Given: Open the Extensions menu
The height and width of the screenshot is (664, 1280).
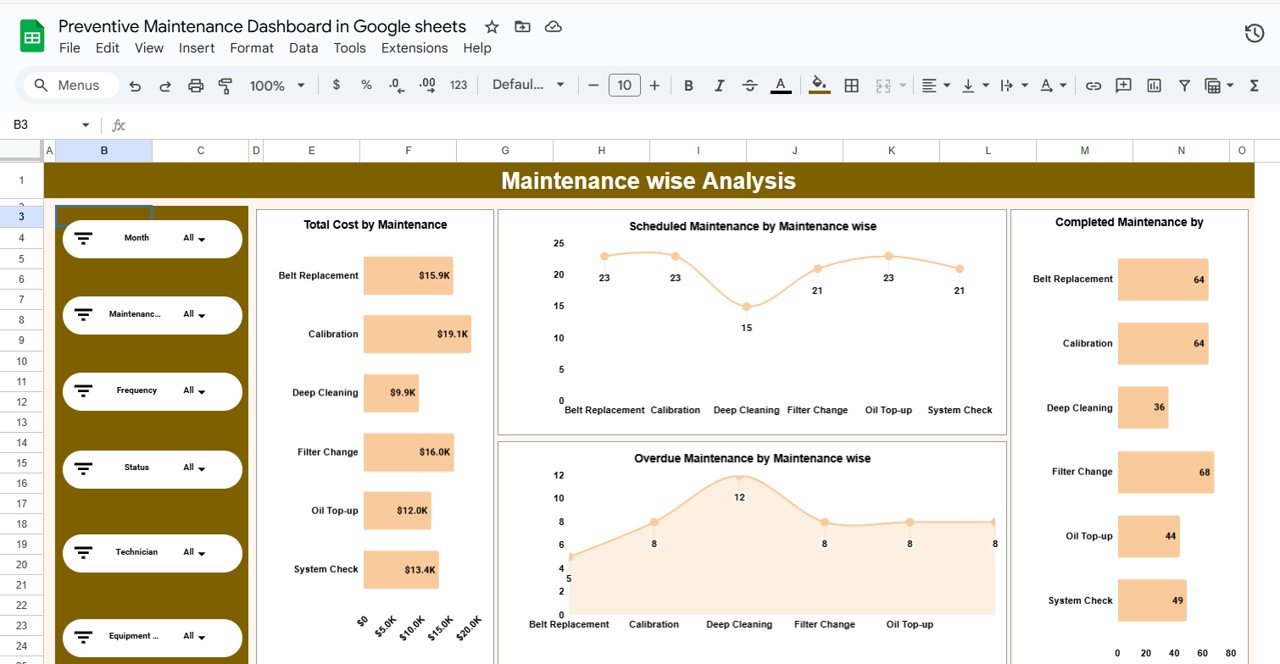Looking at the screenshot, I should 414,47.
